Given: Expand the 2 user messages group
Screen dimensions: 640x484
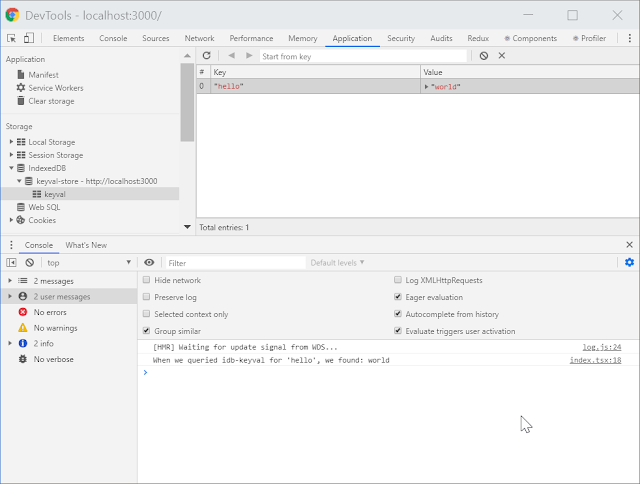Looking at the screenshot, I should pos(10,296).
